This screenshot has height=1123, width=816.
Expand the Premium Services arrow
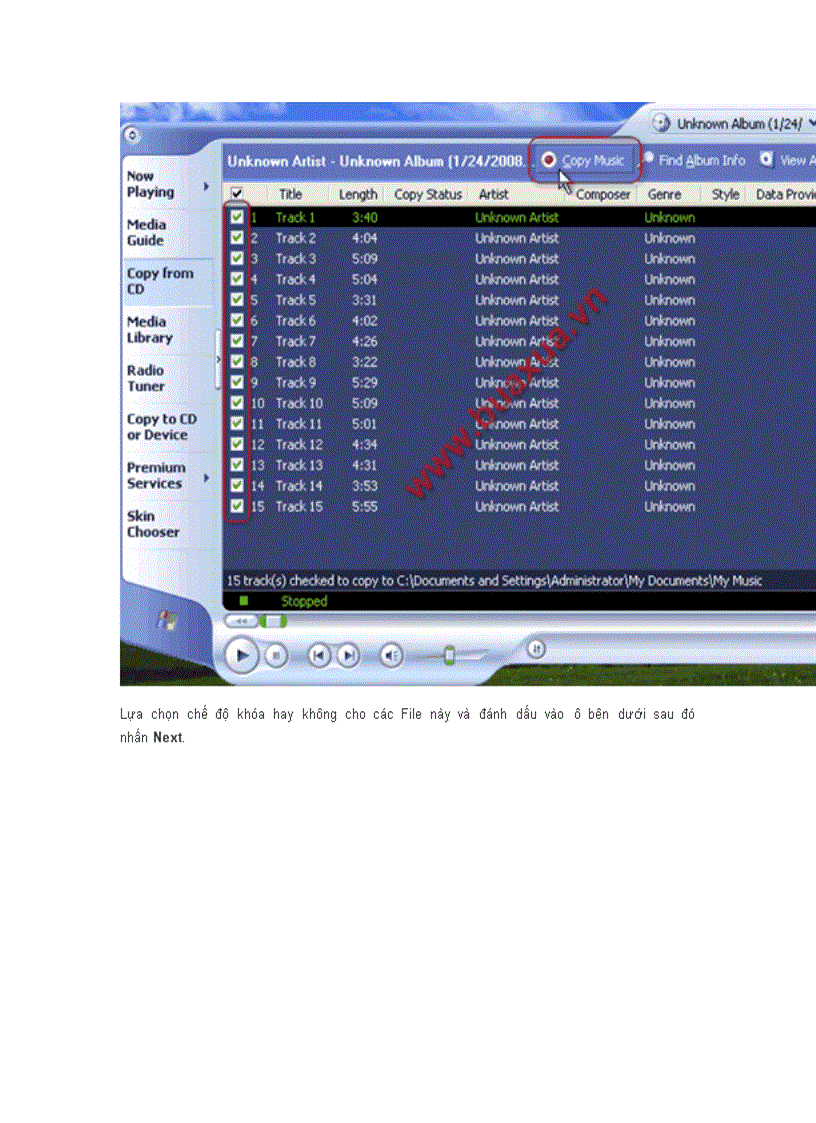(x=207, y=476)
